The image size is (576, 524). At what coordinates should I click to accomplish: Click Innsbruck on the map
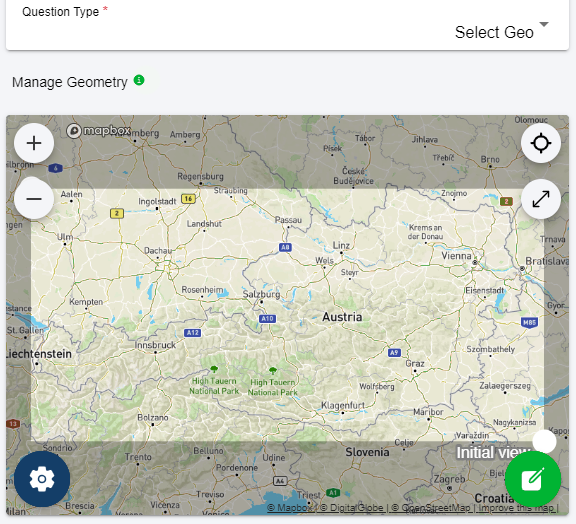pos(155,345)
